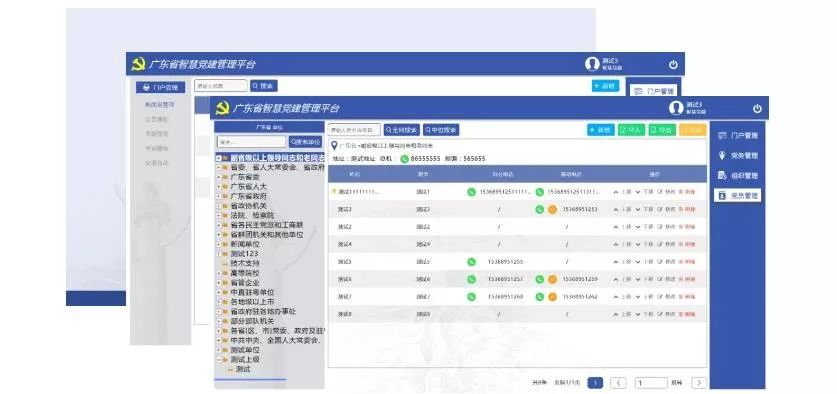
Task: Click the green 导出 button
Action: 662,130
